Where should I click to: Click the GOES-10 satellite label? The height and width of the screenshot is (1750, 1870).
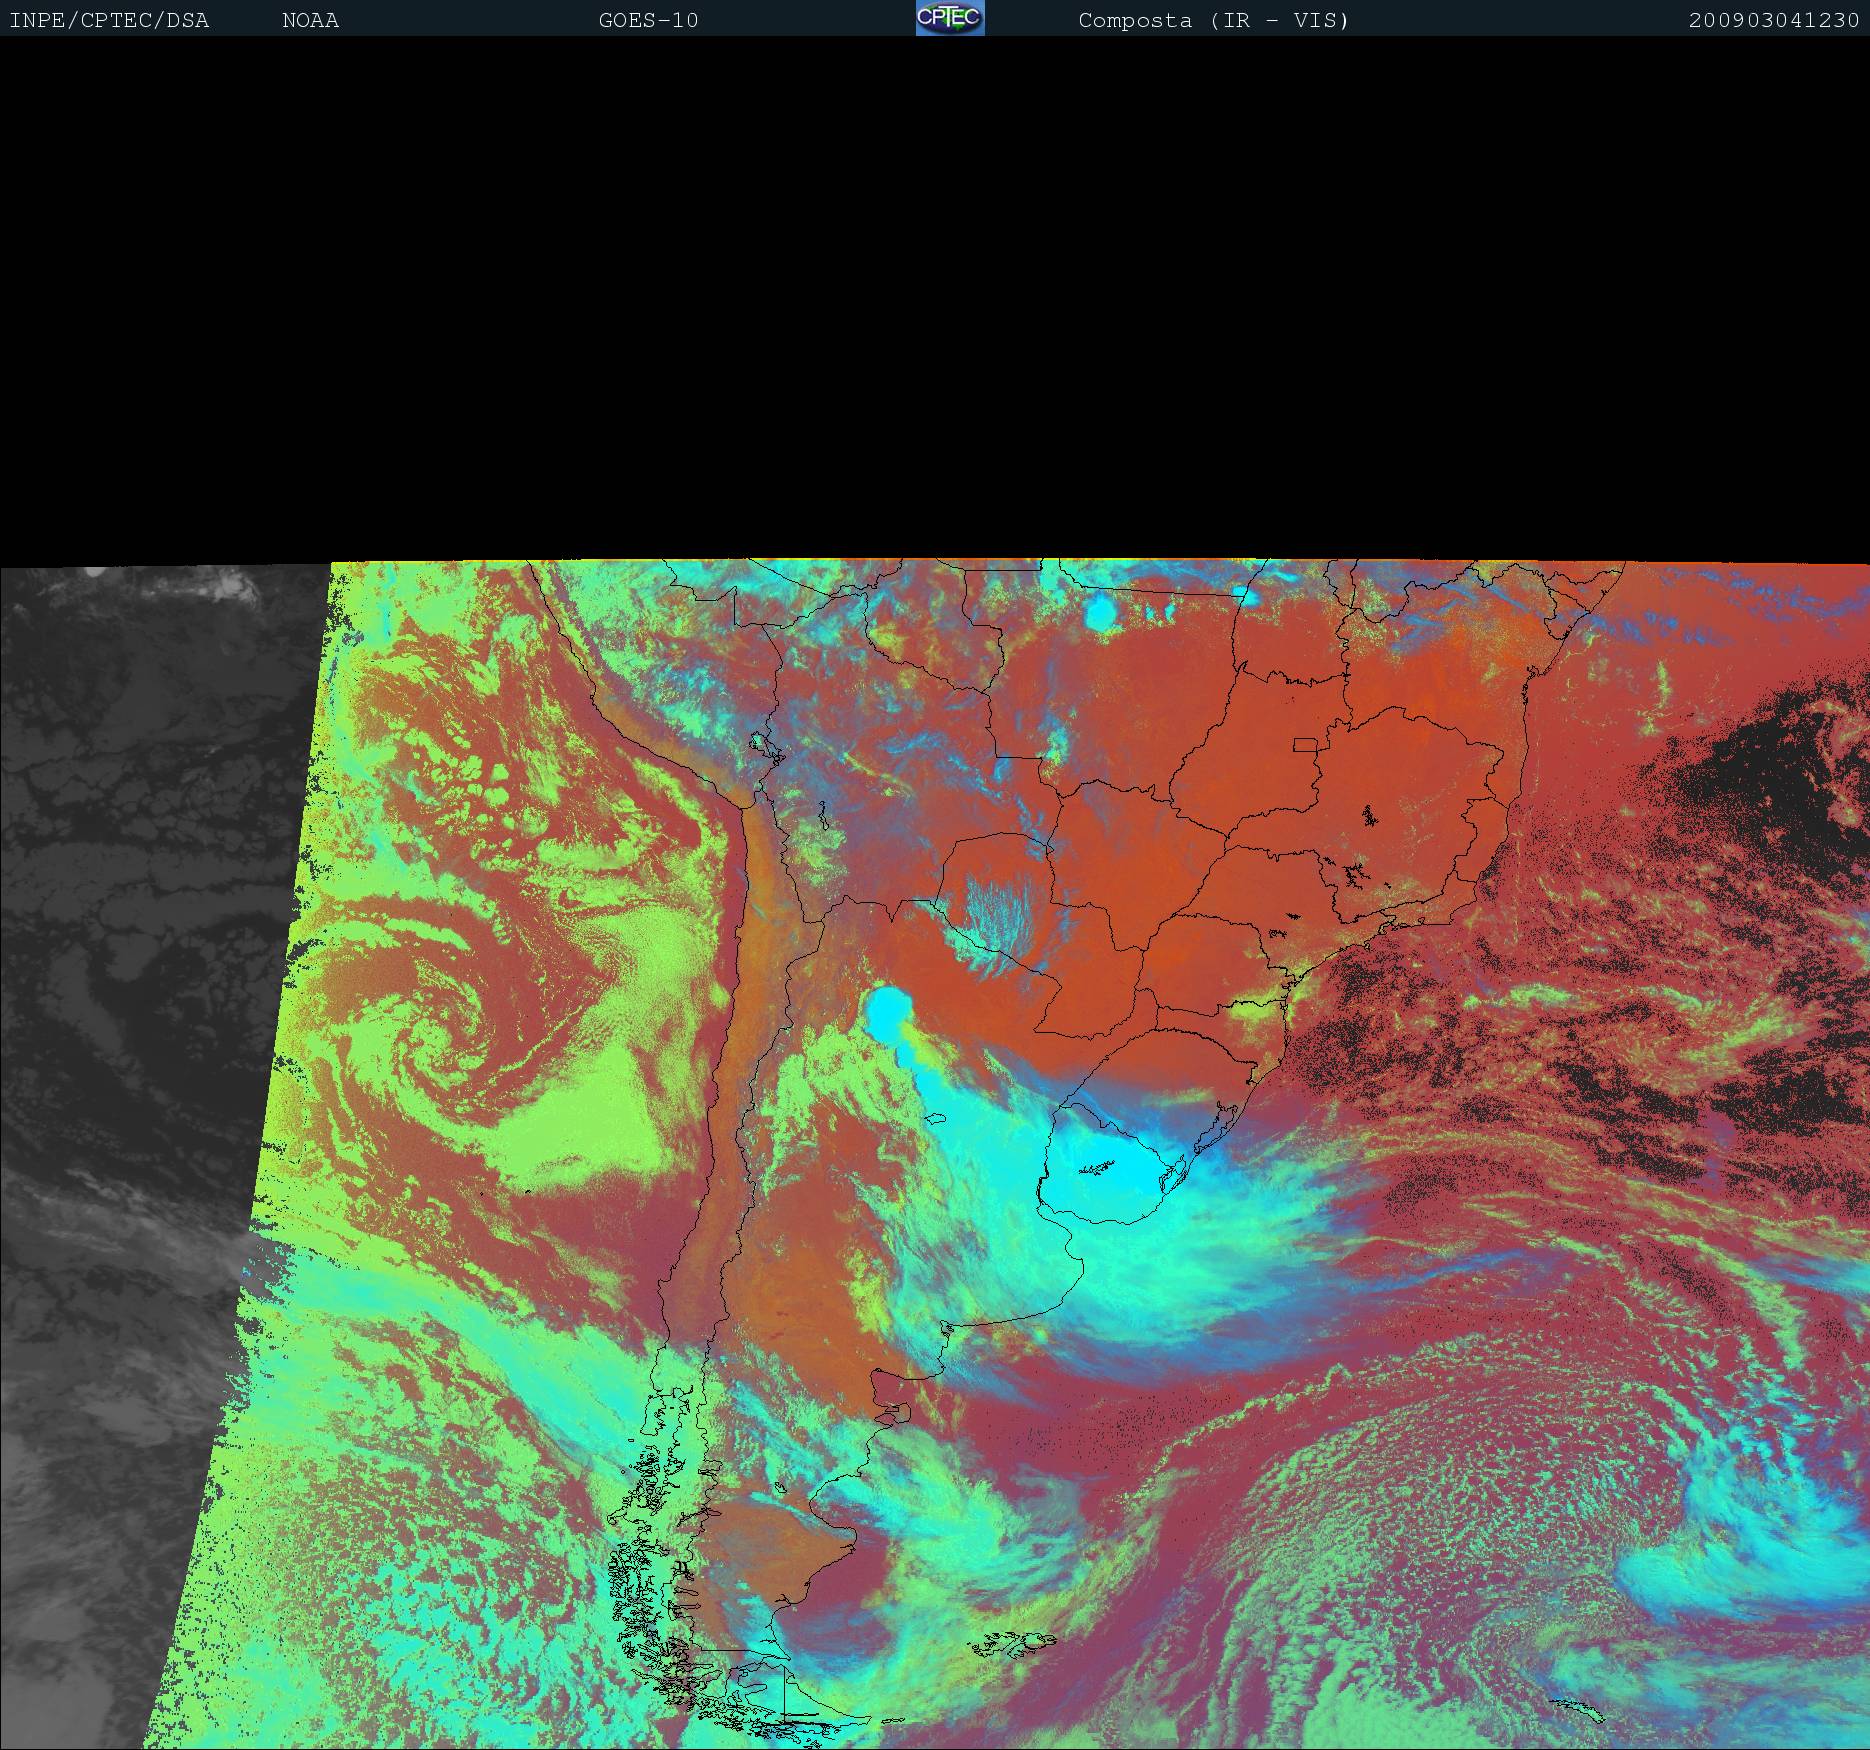point(648,21)
